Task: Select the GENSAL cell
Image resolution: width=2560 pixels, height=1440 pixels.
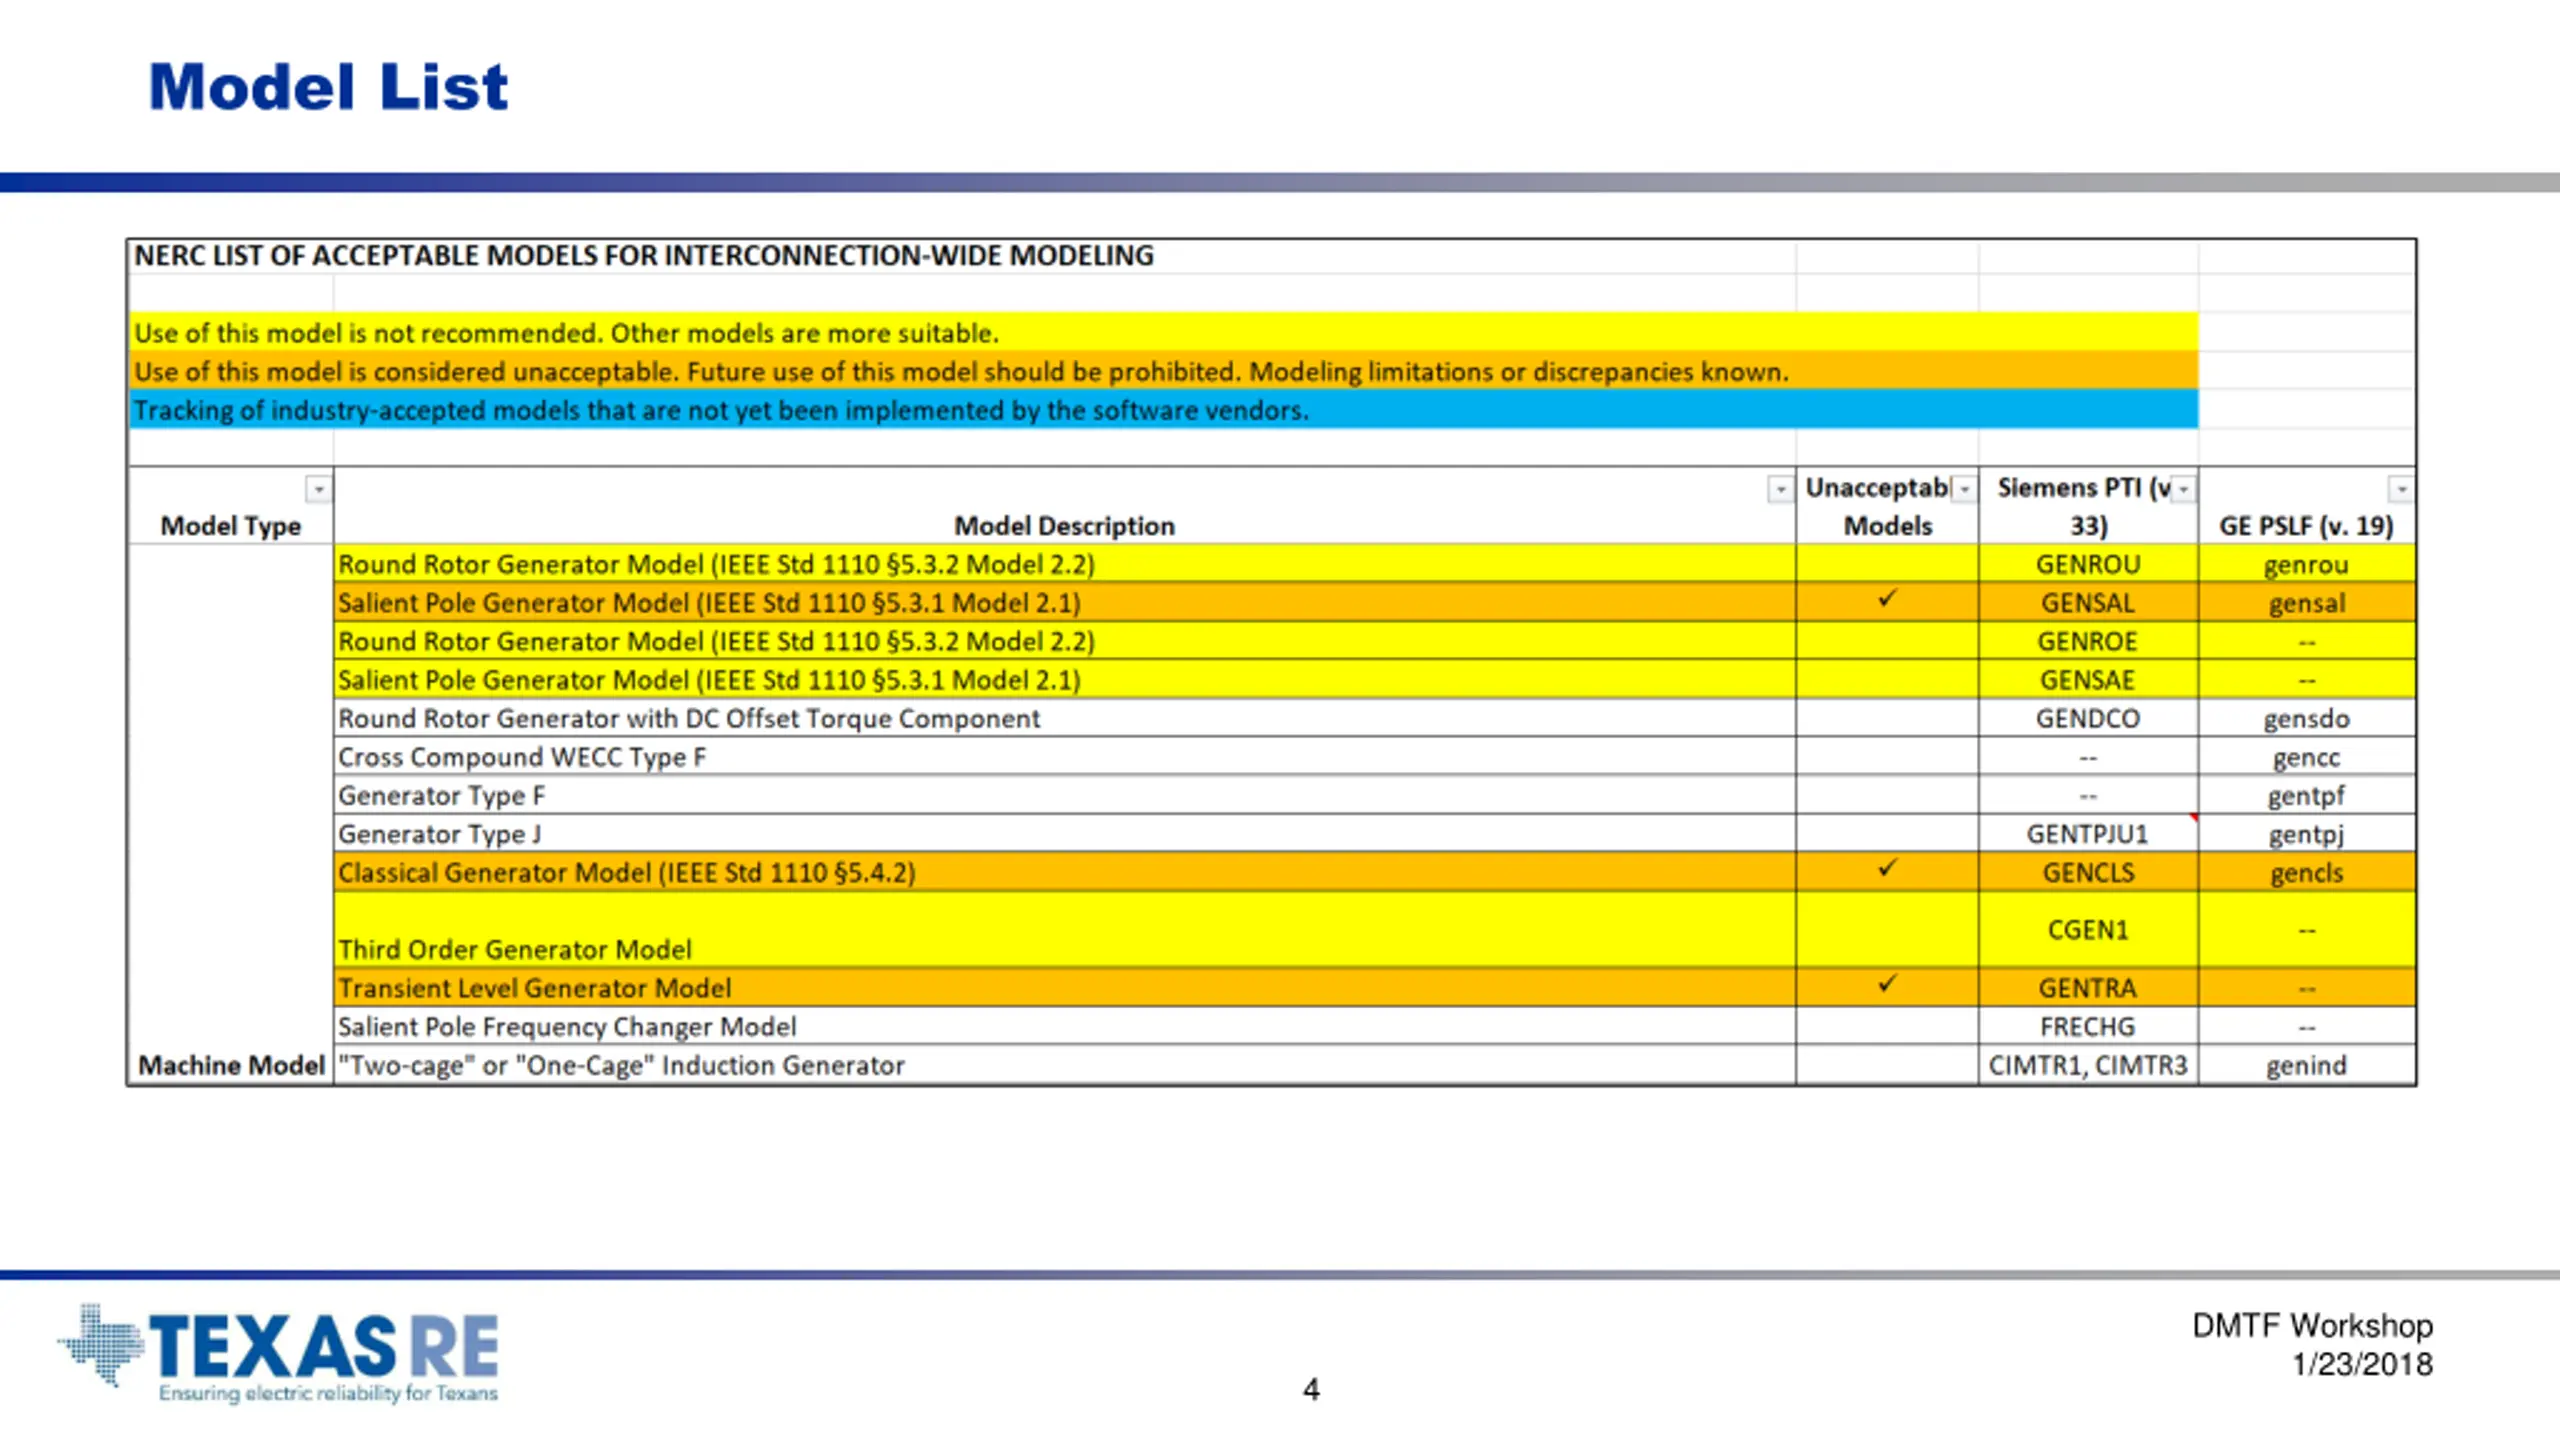Action: 2088,603
